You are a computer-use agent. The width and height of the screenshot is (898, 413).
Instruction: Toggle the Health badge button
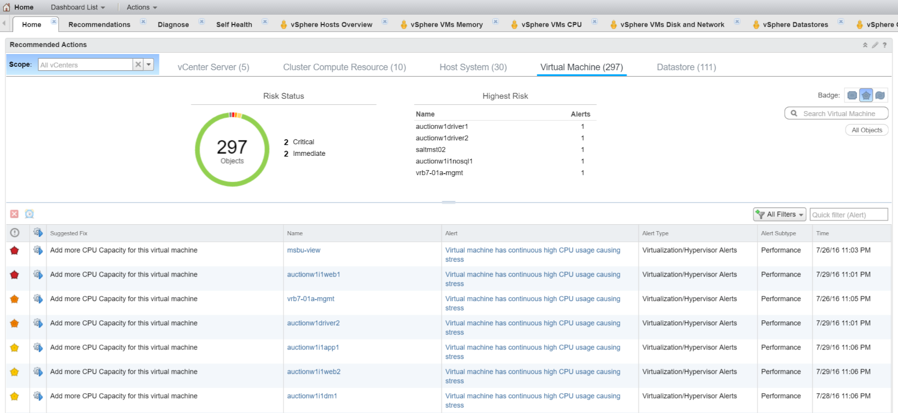point(852,96)
